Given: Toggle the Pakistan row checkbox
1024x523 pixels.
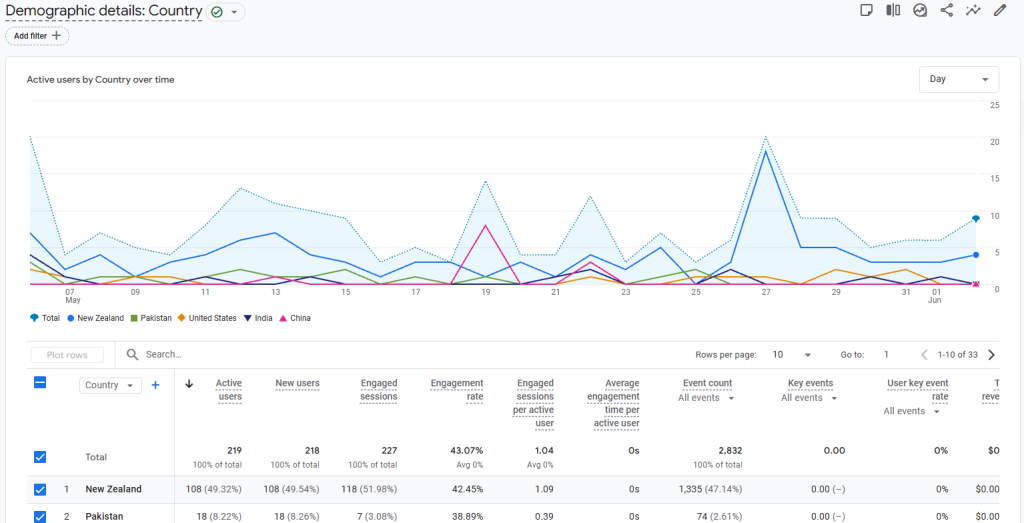Looking at the screenshot, I should pos(40,516).
